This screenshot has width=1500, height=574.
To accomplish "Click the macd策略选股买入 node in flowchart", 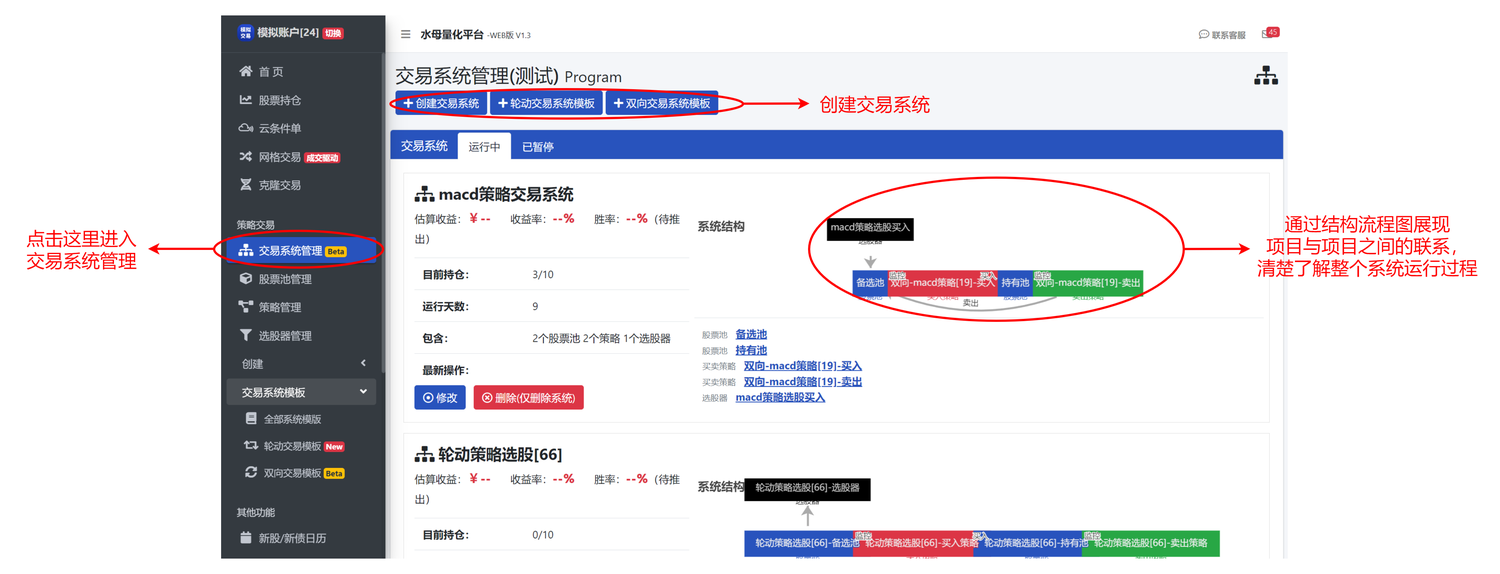I will coord(870,228).
